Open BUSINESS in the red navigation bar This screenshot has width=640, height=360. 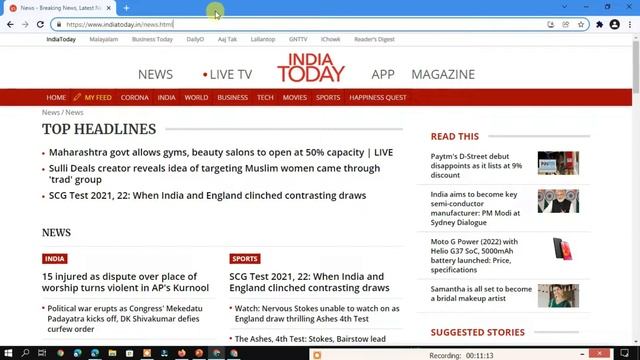click(233, 98)
